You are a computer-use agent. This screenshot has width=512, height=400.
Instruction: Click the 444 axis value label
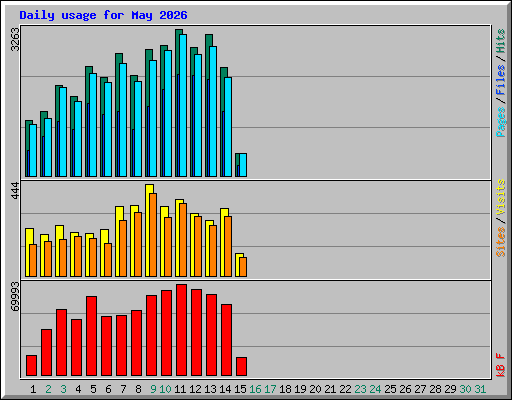[15, 191]
